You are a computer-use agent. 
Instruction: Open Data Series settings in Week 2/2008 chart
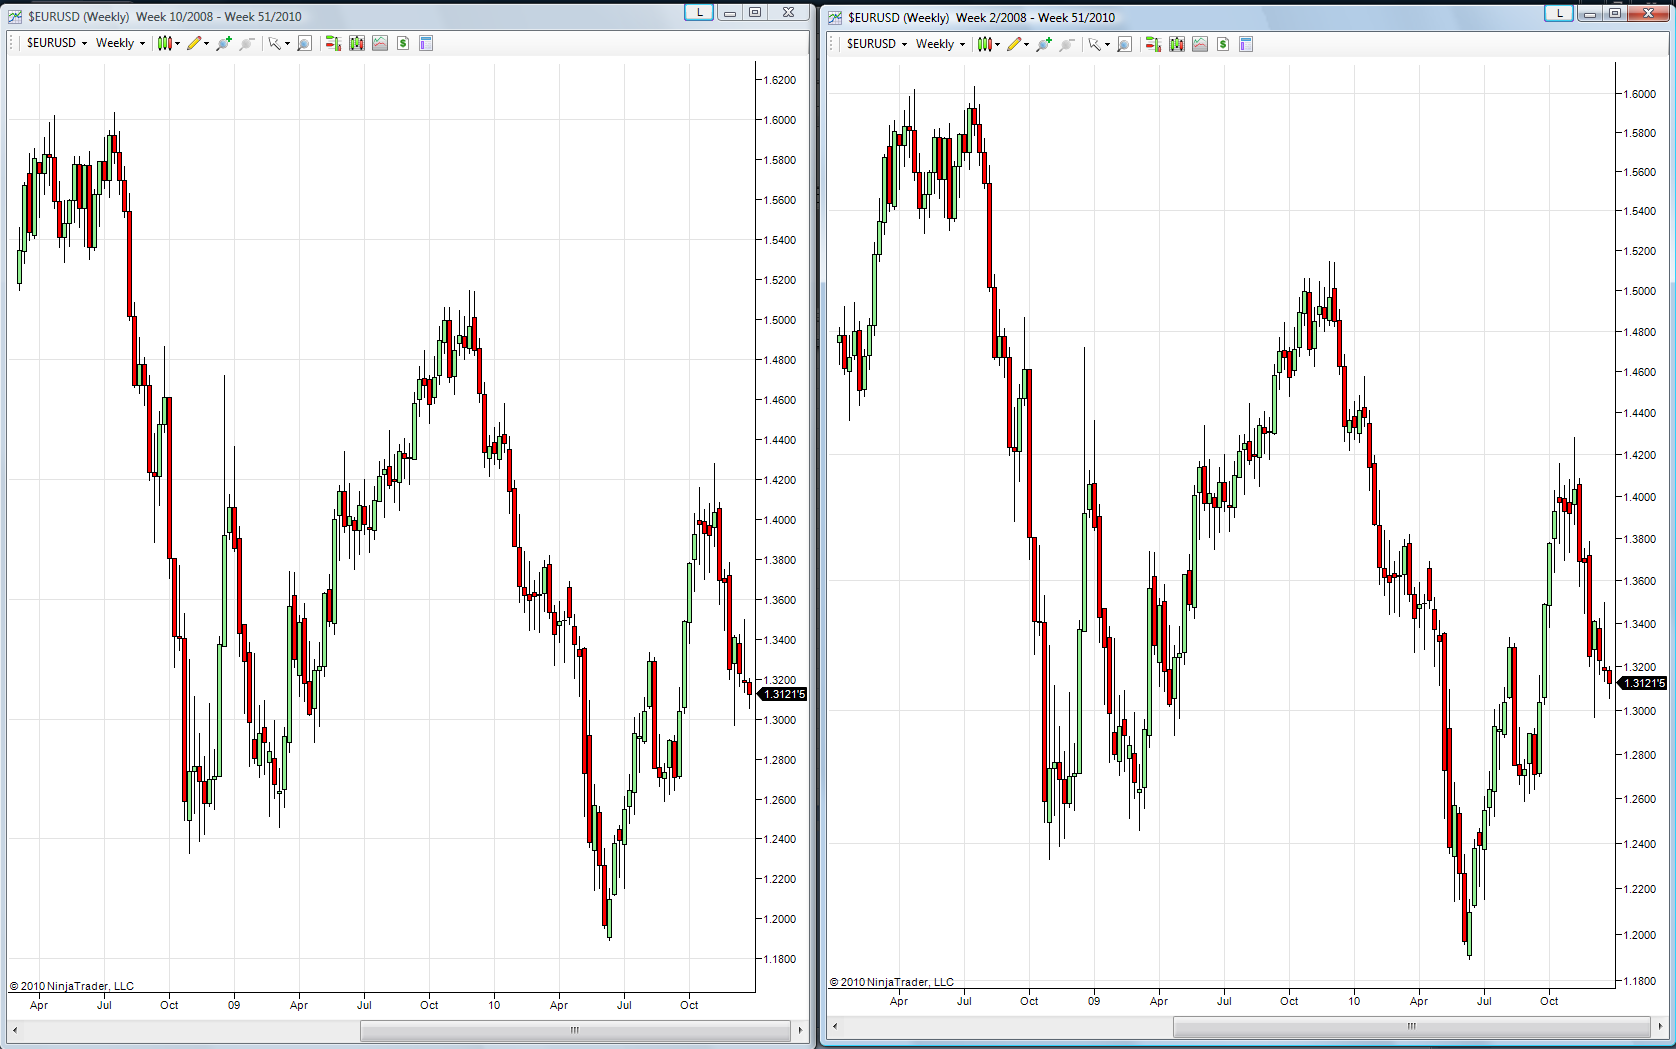[1177, 44]
